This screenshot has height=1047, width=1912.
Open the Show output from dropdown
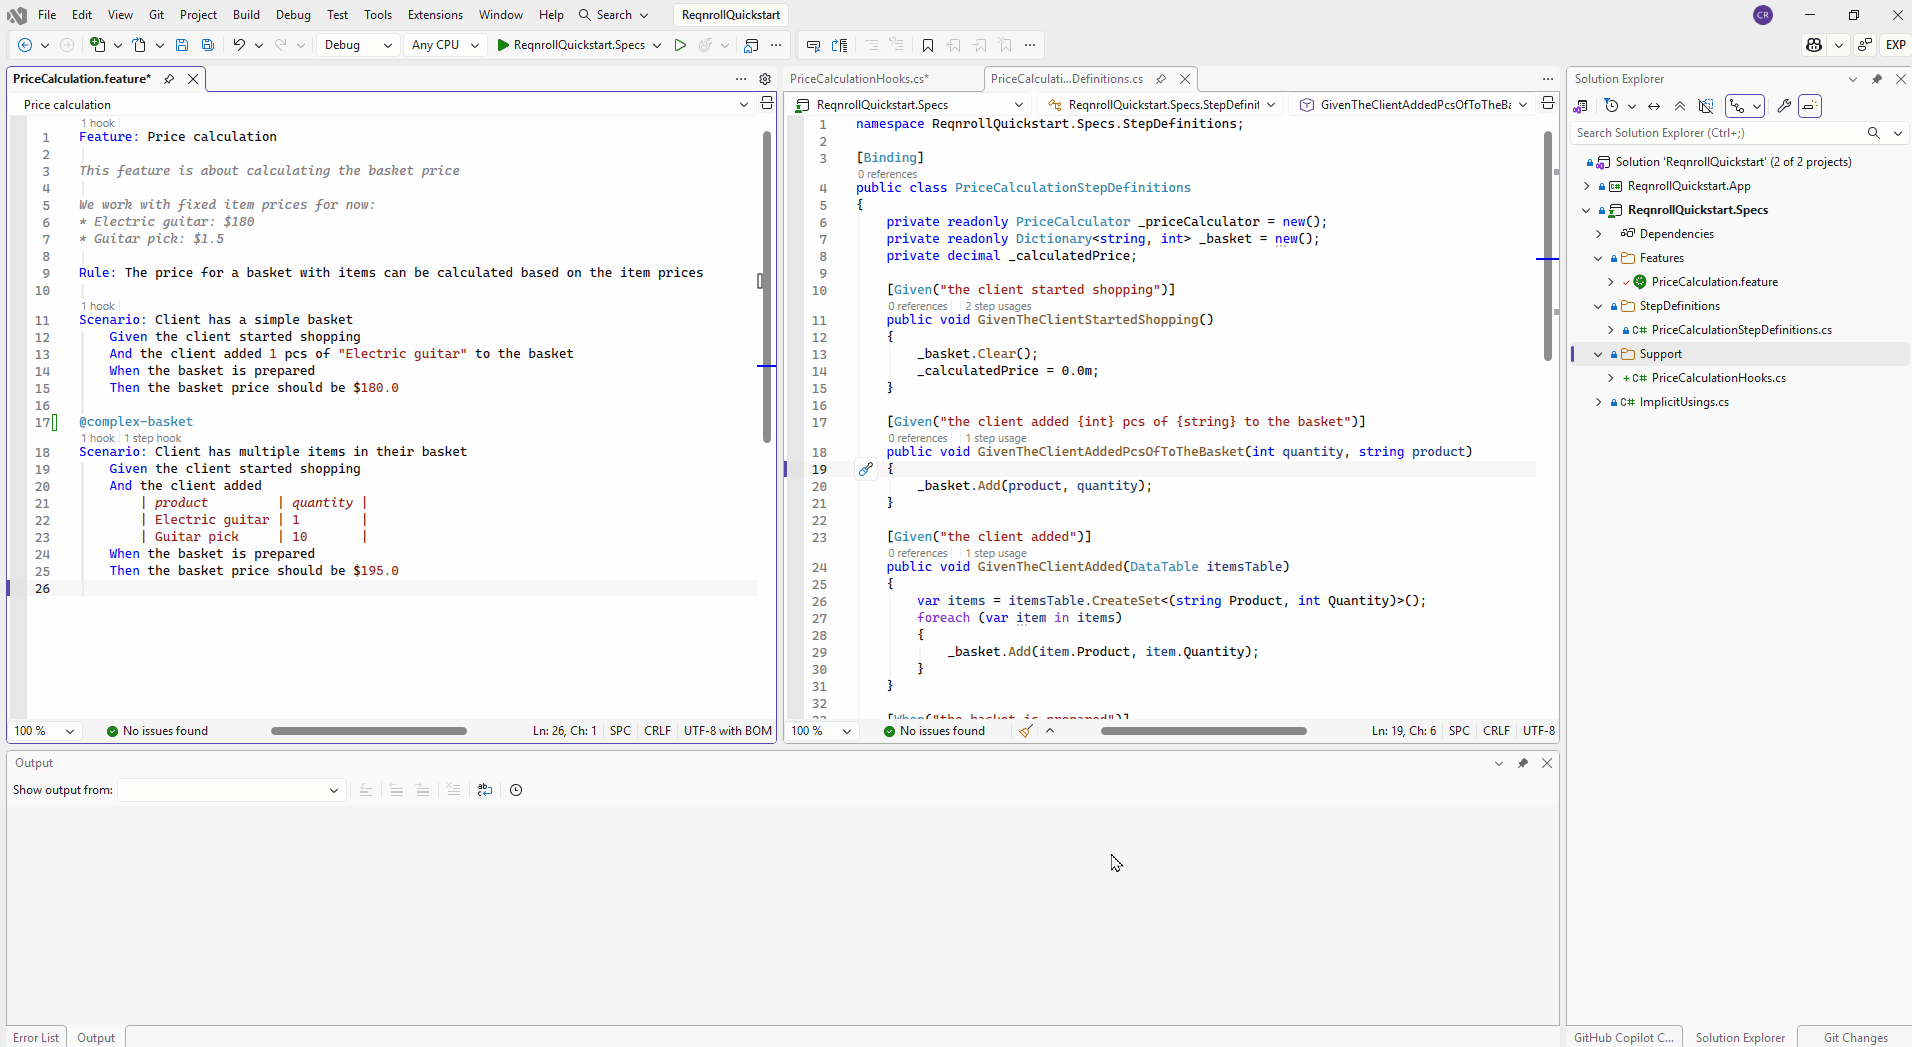coord(232,790)
